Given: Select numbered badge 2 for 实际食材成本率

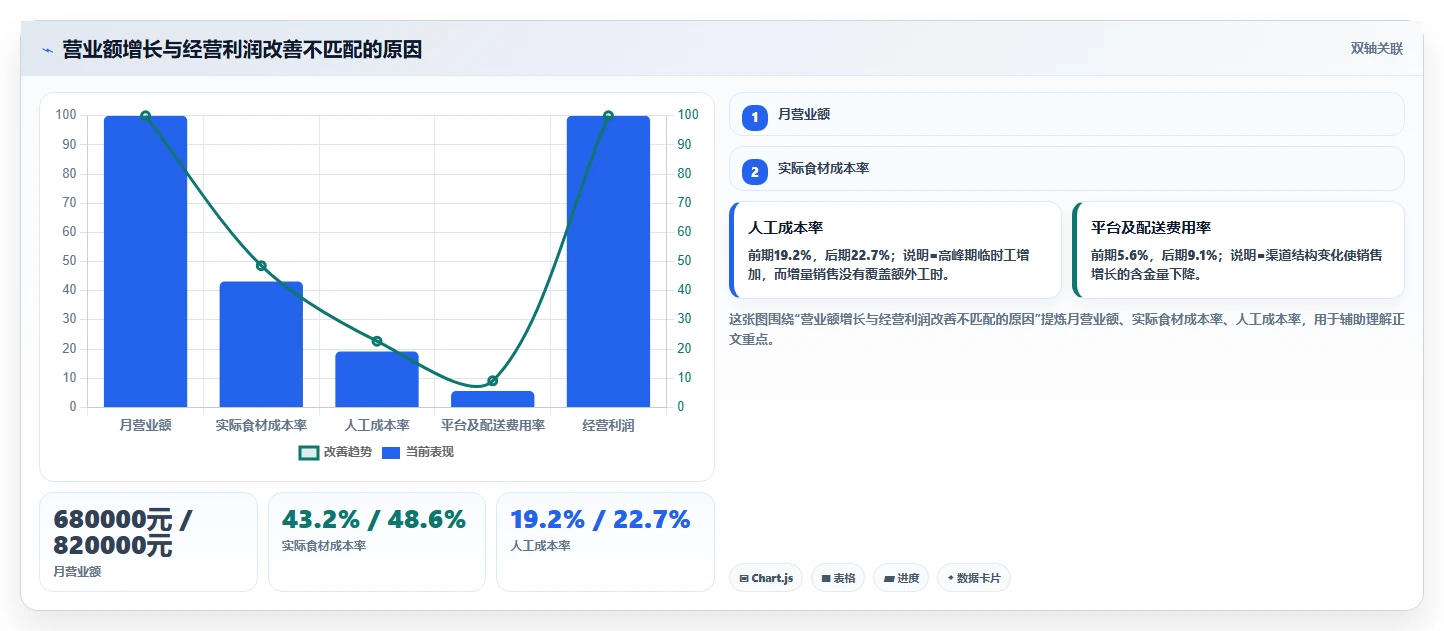Looking at the screenshot, I should pyautogui.click(x=755, y=172).
